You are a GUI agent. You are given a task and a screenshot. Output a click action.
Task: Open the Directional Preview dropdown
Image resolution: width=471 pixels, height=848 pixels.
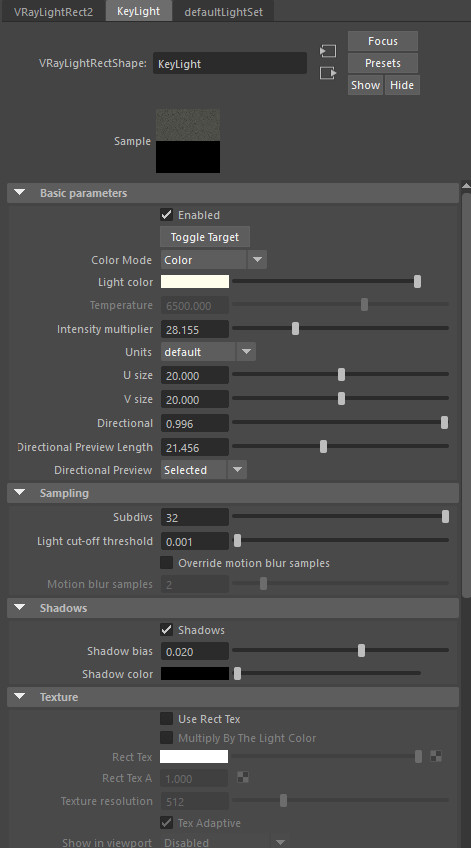(203, 470)
